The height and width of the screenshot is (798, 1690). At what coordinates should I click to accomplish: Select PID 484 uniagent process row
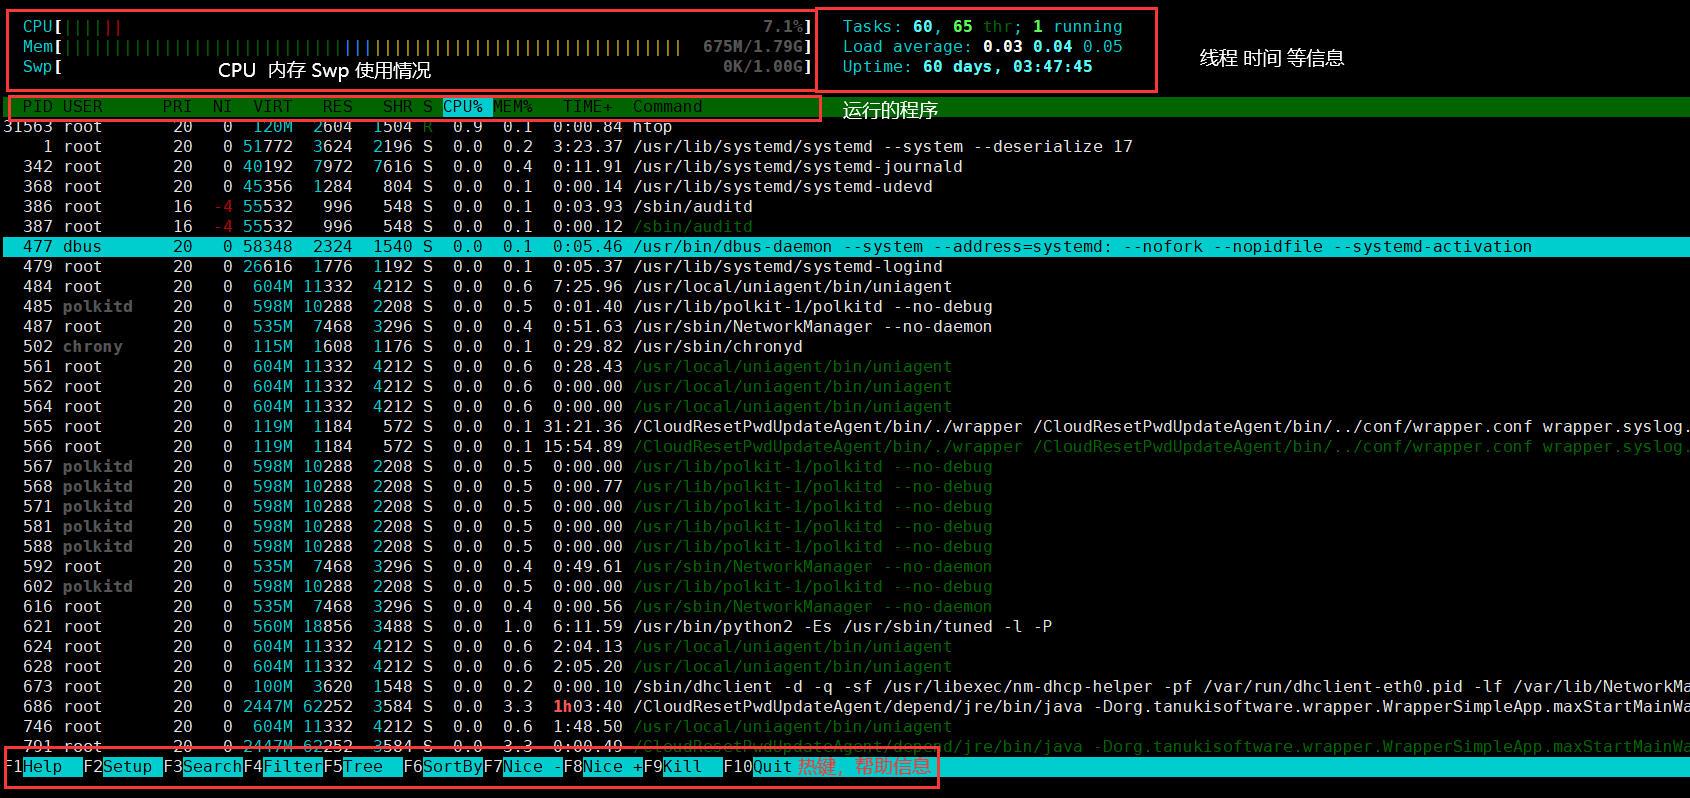click(845, 287)
